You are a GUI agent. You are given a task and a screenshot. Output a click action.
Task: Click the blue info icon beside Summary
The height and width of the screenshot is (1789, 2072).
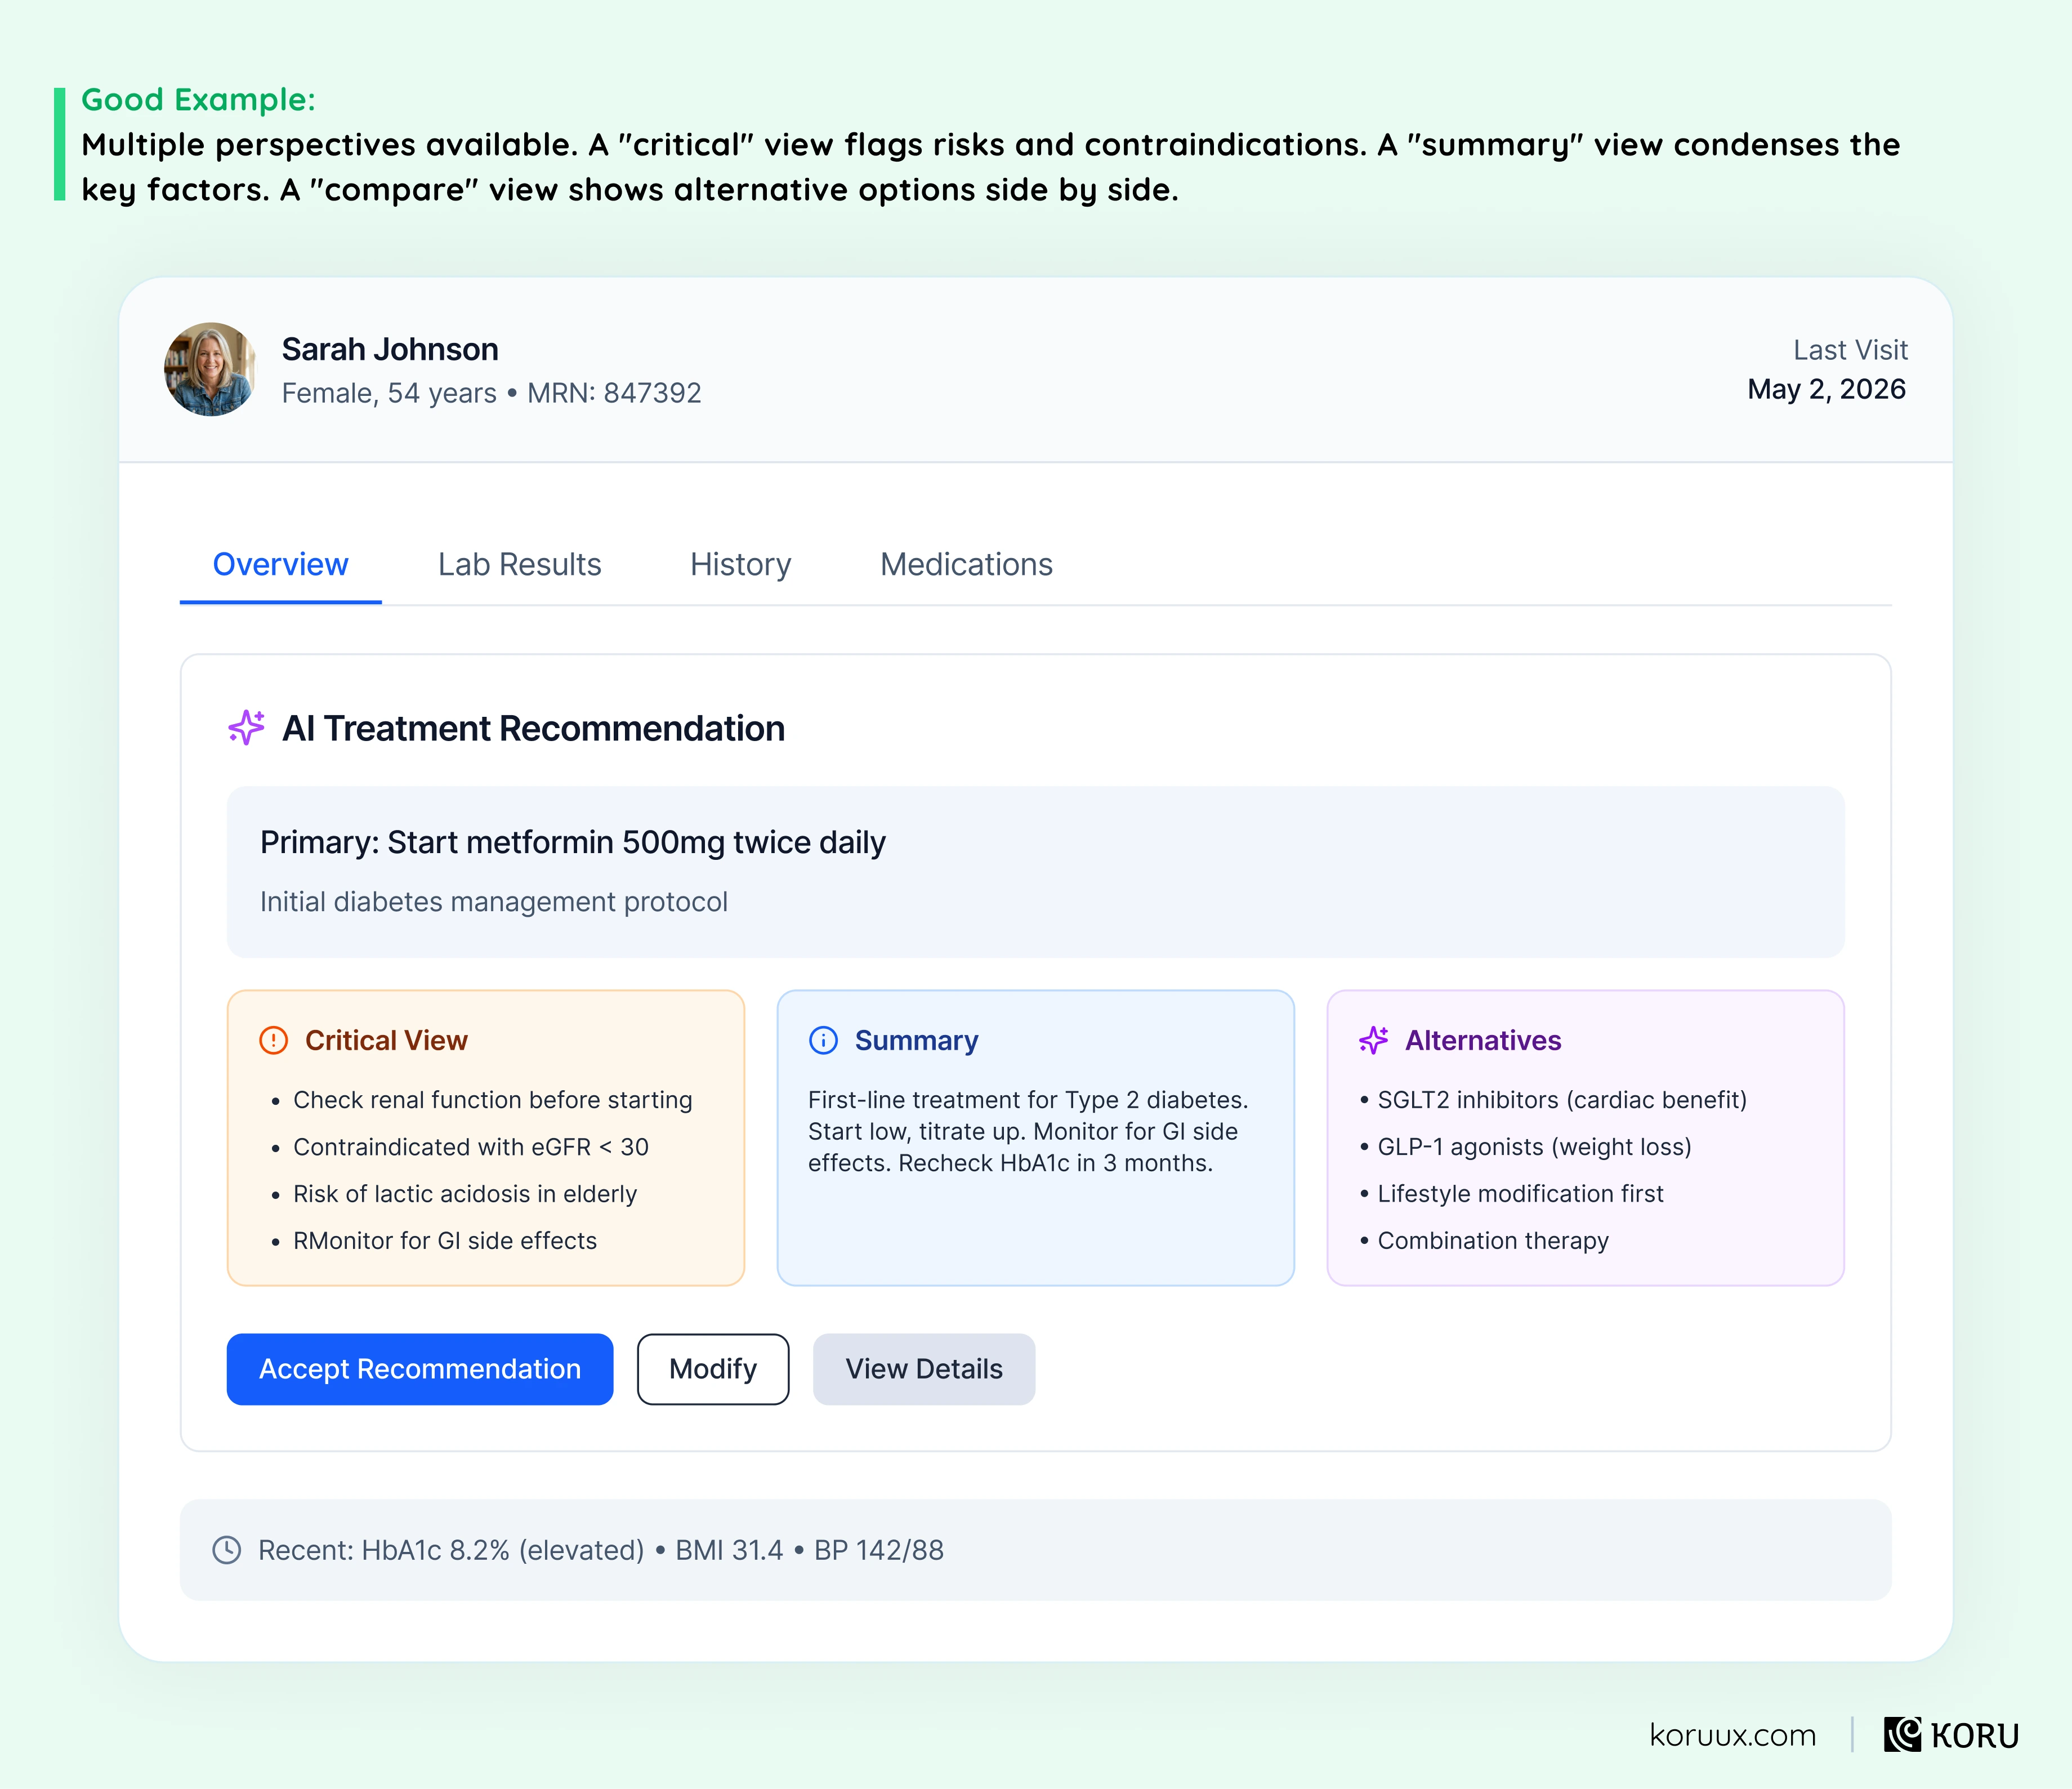(823, 1040)
